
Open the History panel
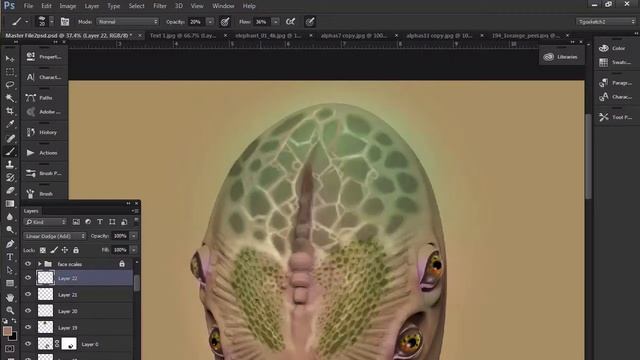coord(42,132)
